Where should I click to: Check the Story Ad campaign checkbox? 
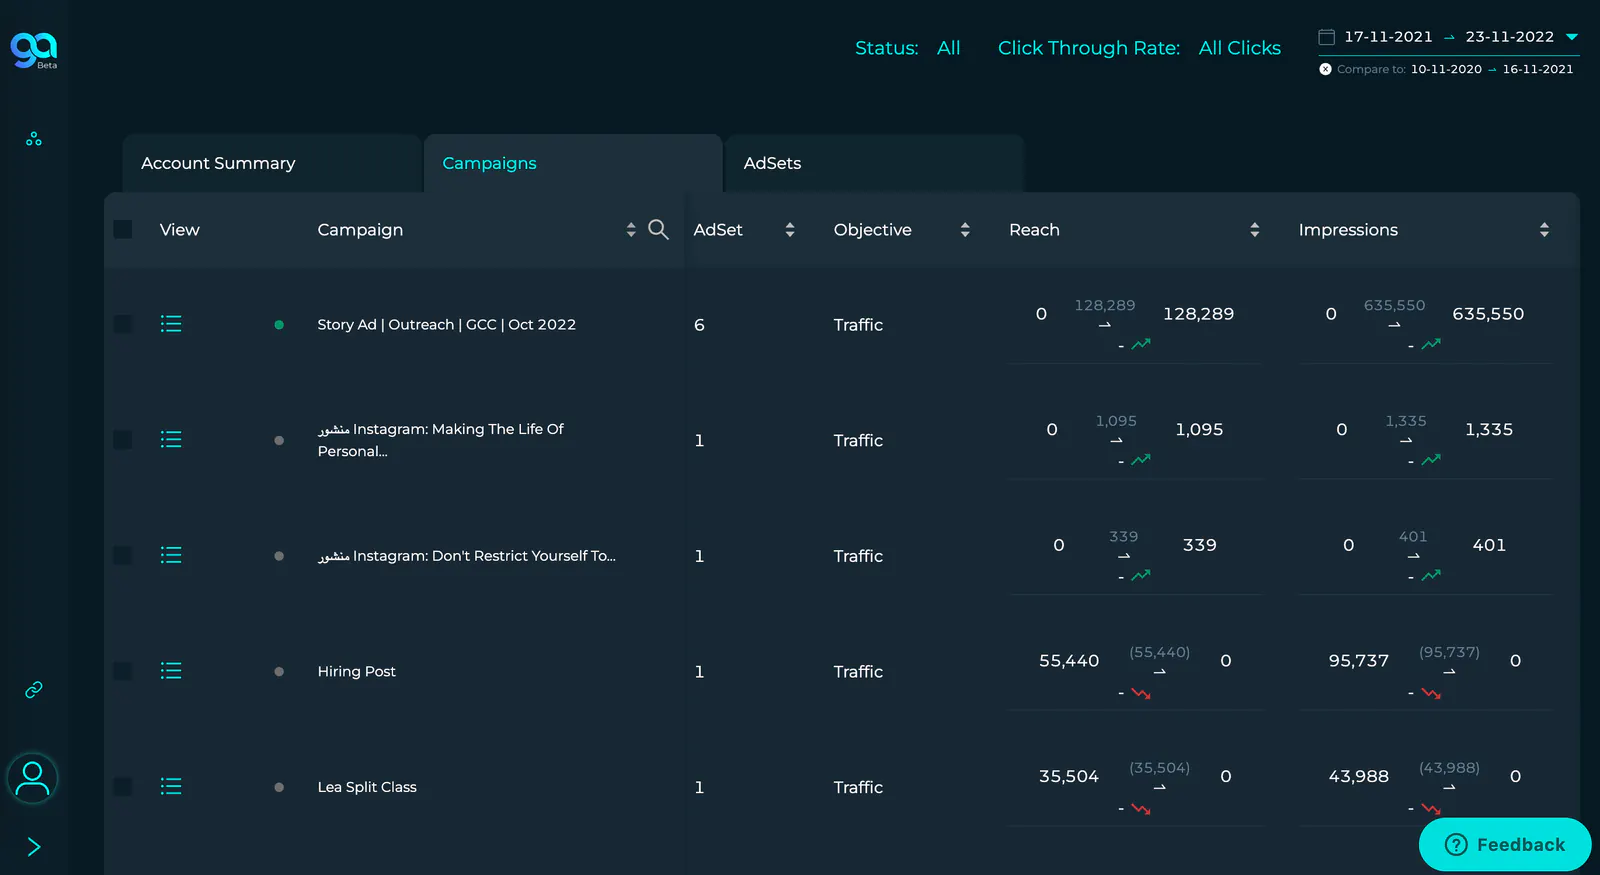(123, 324)
